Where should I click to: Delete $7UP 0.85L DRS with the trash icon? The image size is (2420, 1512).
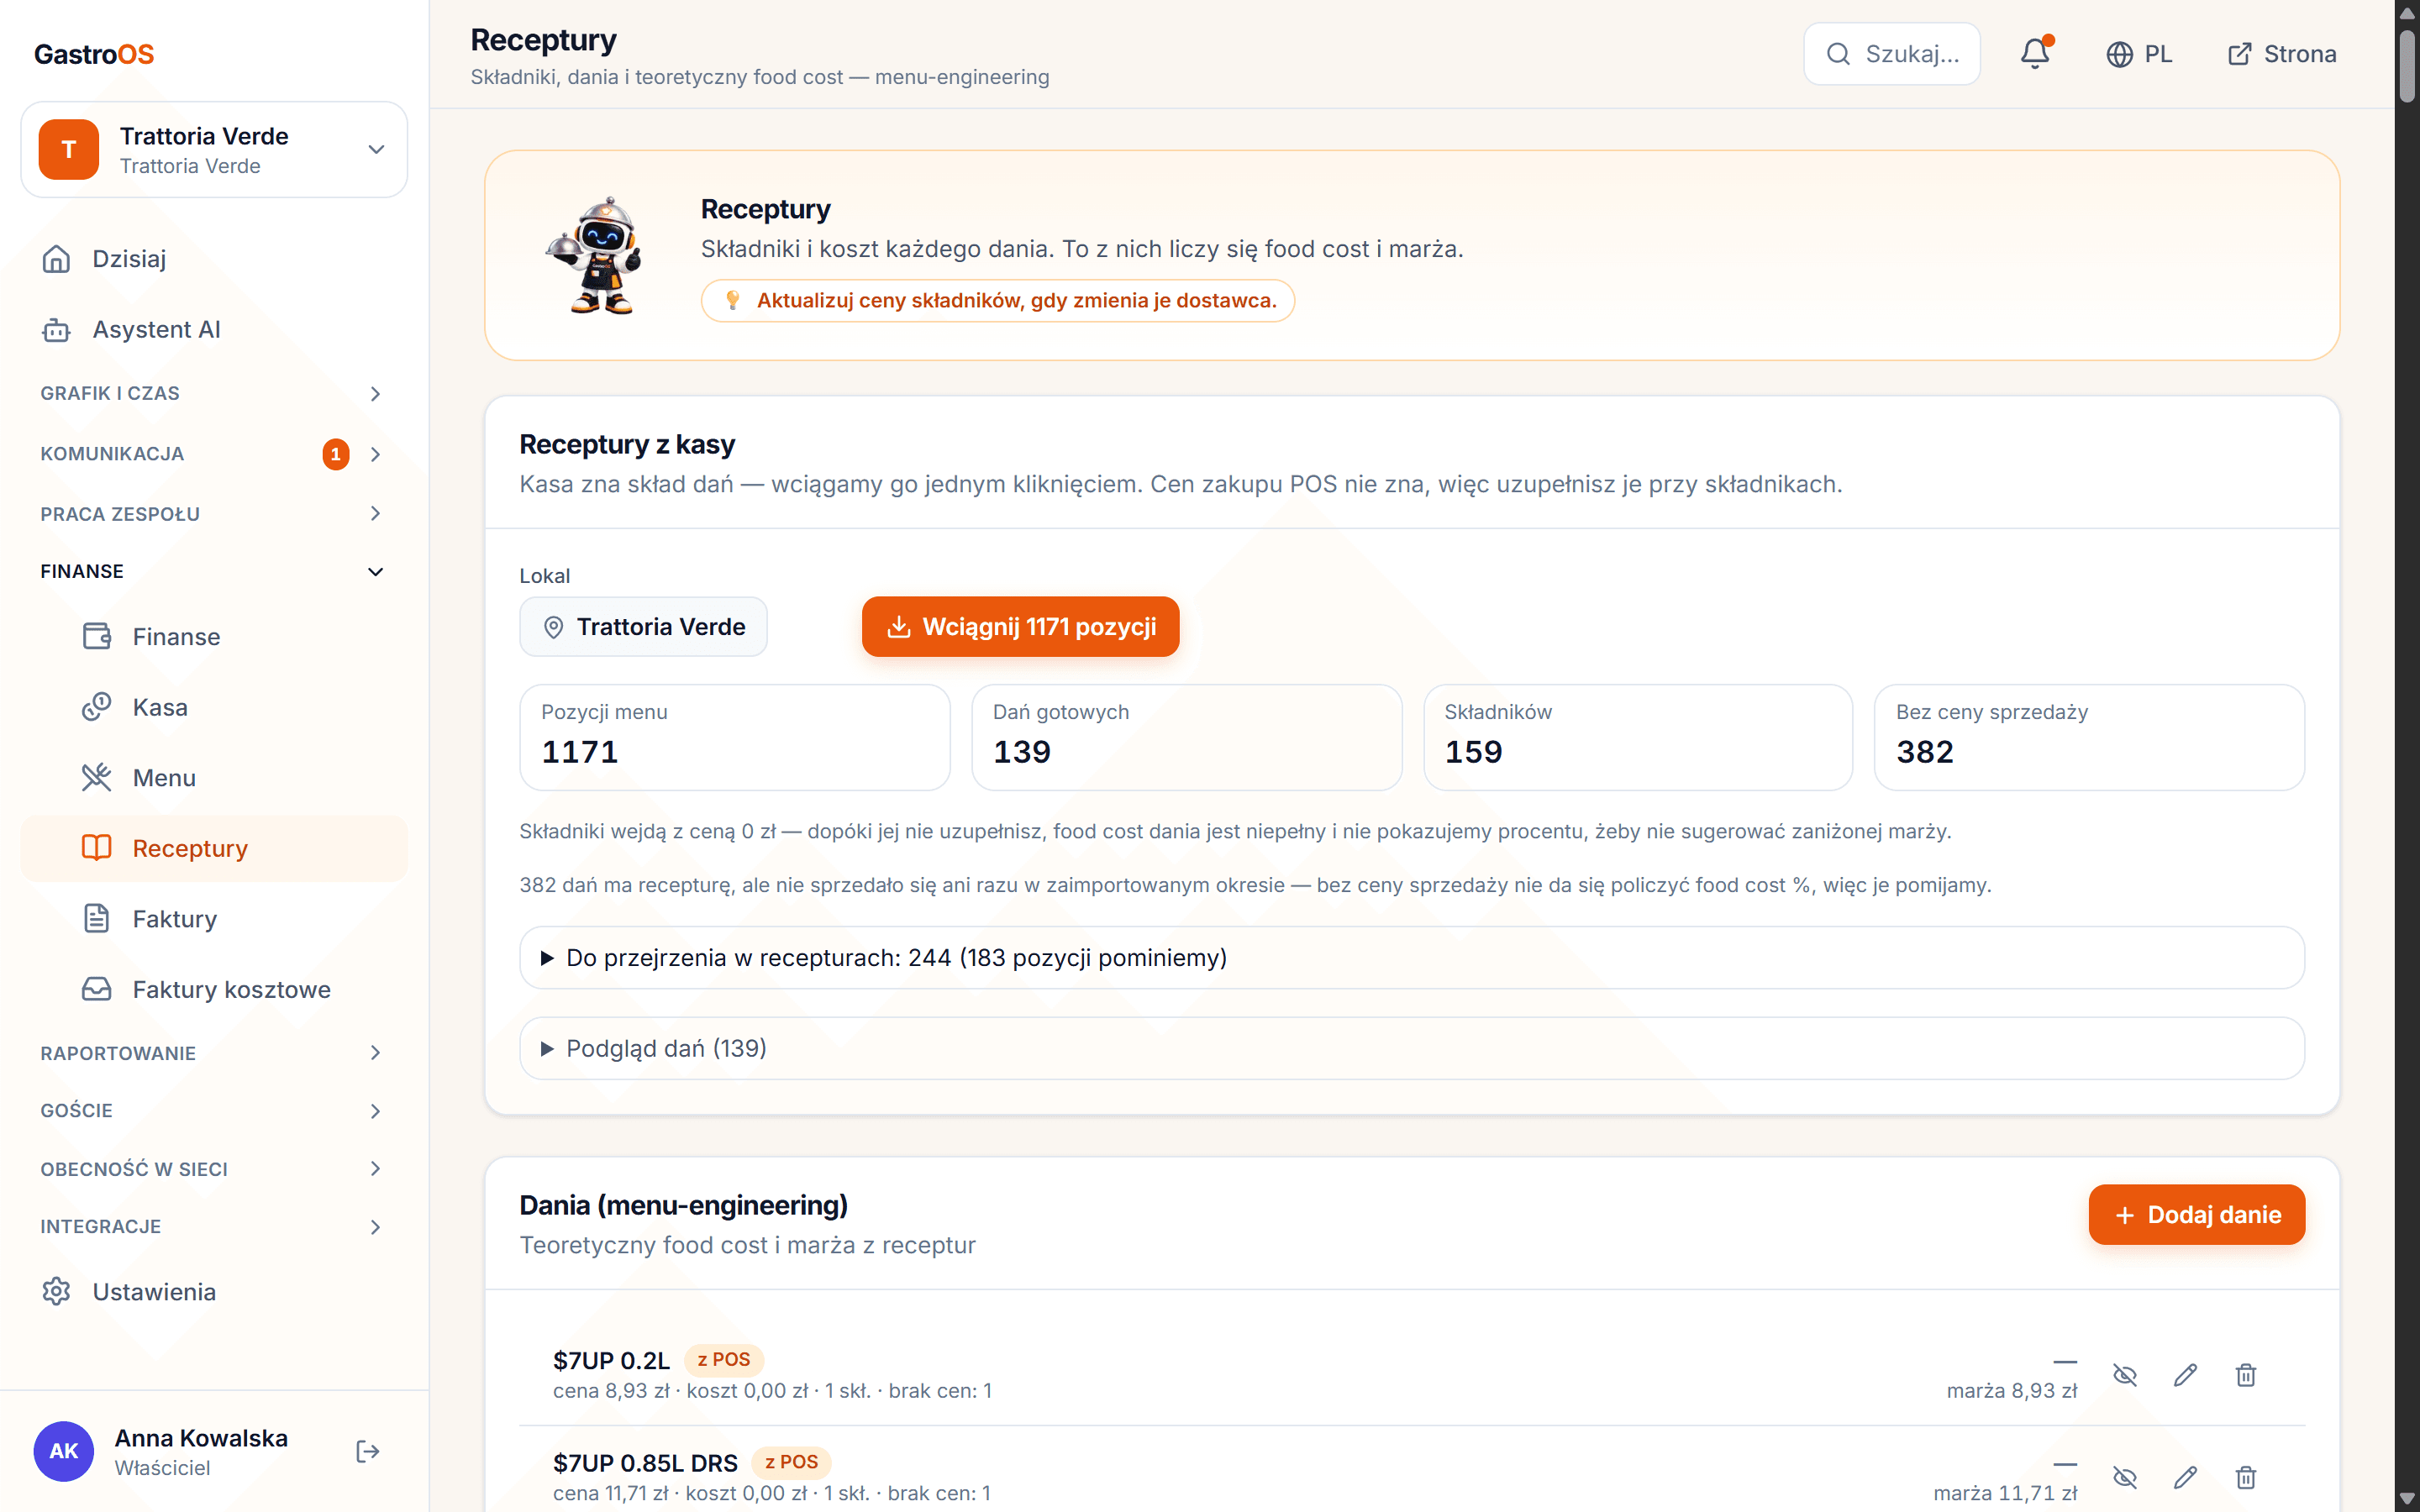point(2246,1477)
